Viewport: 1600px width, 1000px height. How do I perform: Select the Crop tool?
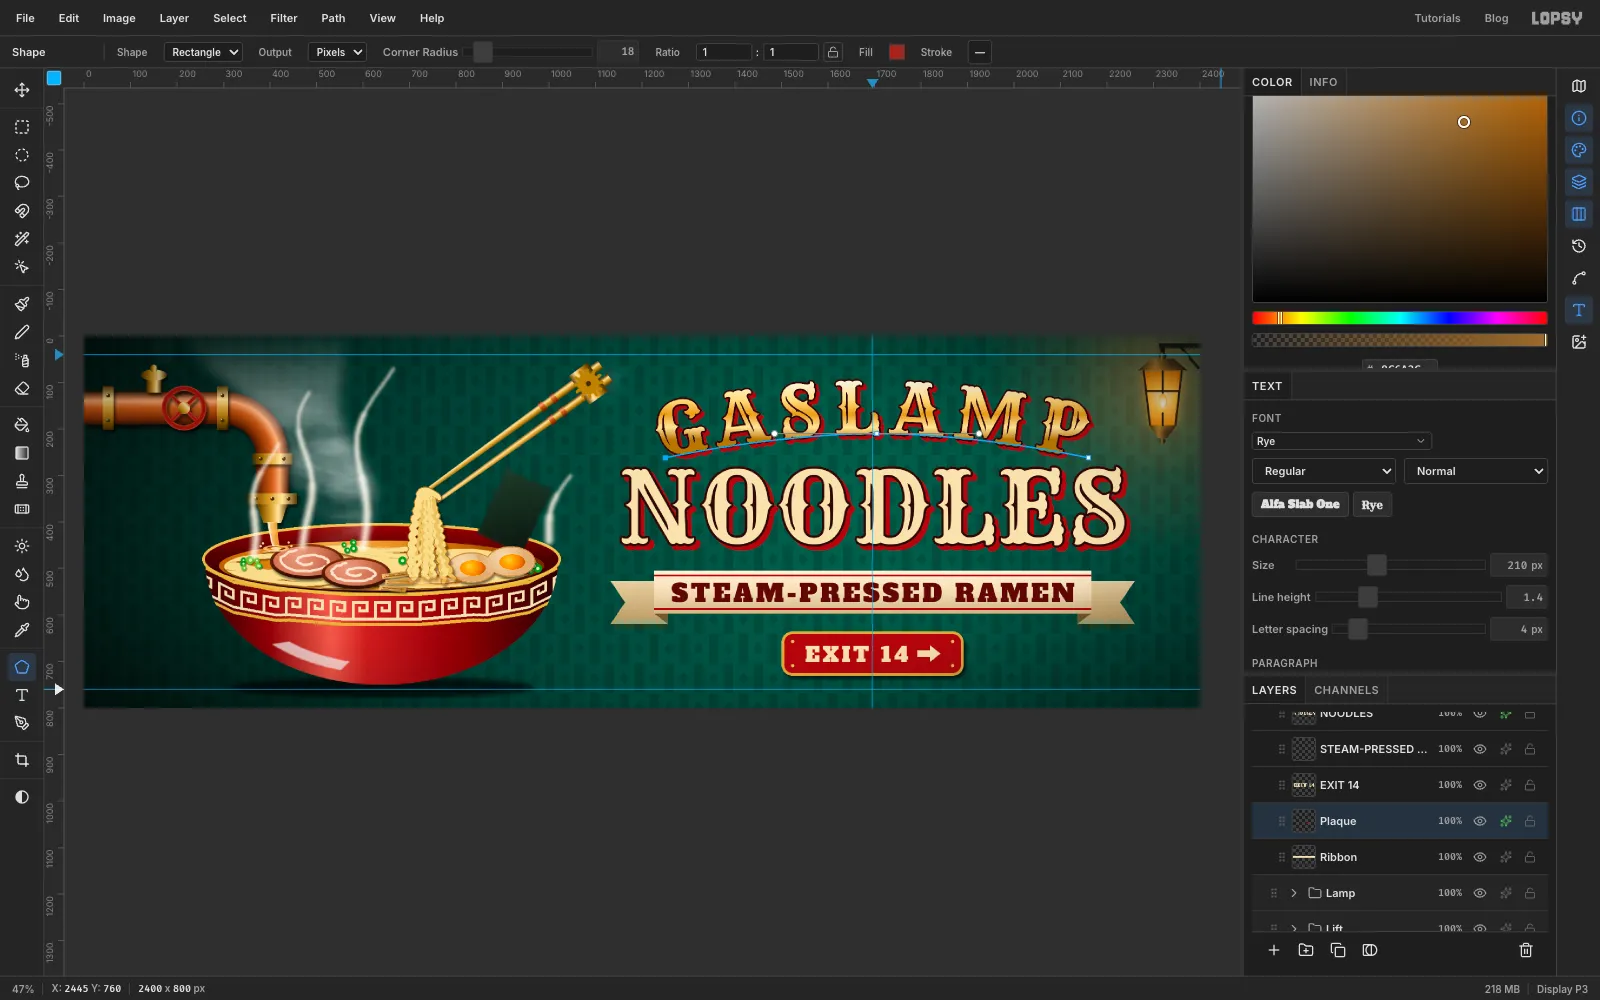tap(22, 760)
